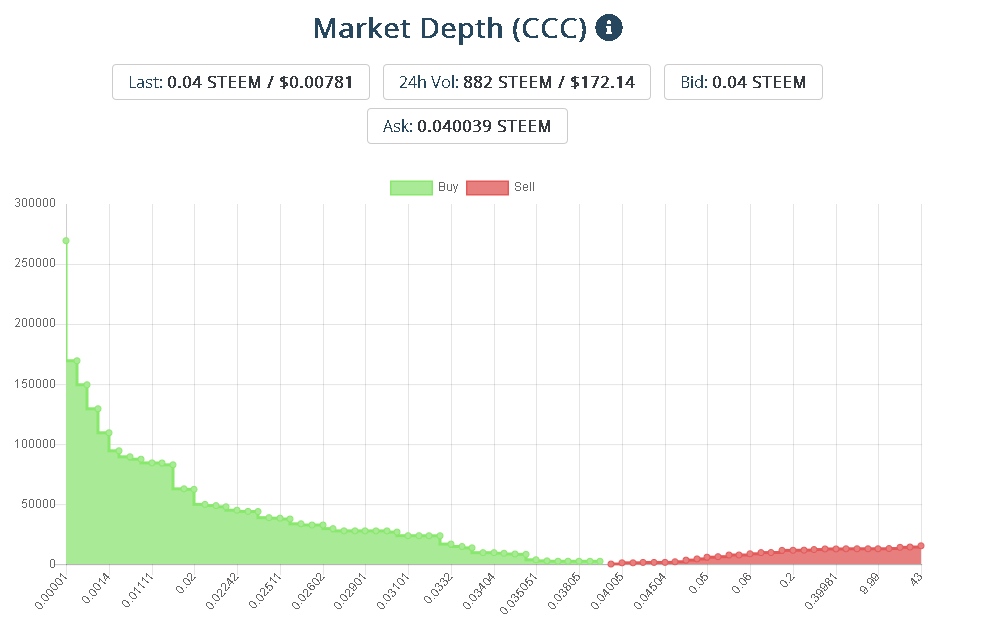1000x624 pixels.
Task: Click the 300000 label on y-axis
Action: click(x=36, y=203)
